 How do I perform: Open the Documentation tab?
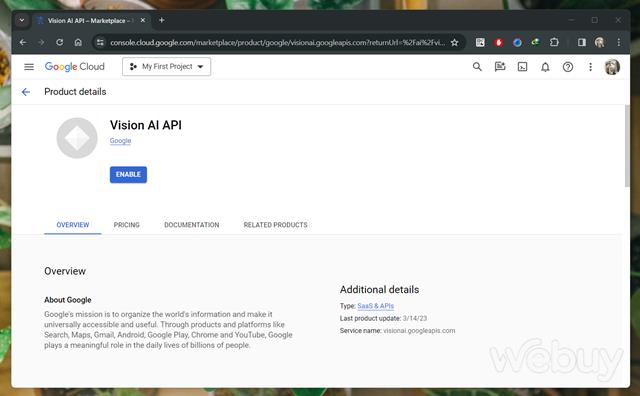pos(192,225)
